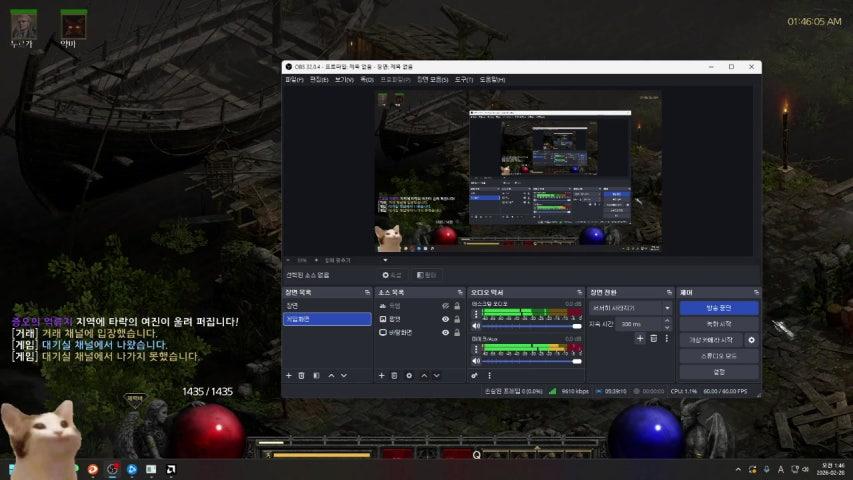The width and height of the screenshot is (853, 480).
Task: Open the red app icon on the taskbar
Action: pyautogui.click(x=93, y=469)
